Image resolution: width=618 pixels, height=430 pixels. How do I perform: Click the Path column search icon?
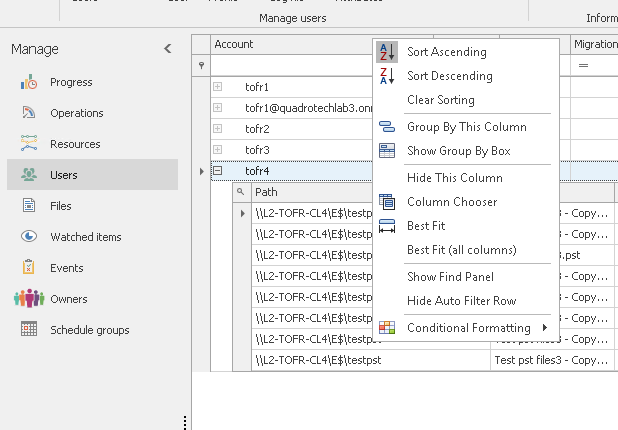pos(240,192)
